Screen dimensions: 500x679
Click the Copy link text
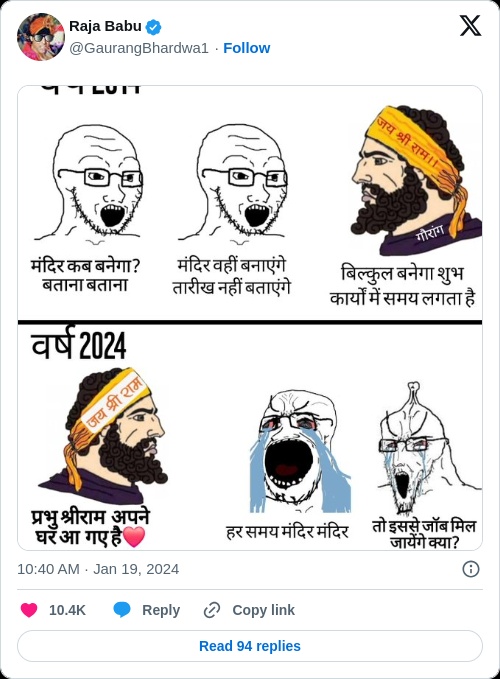(x=263, y=610)
